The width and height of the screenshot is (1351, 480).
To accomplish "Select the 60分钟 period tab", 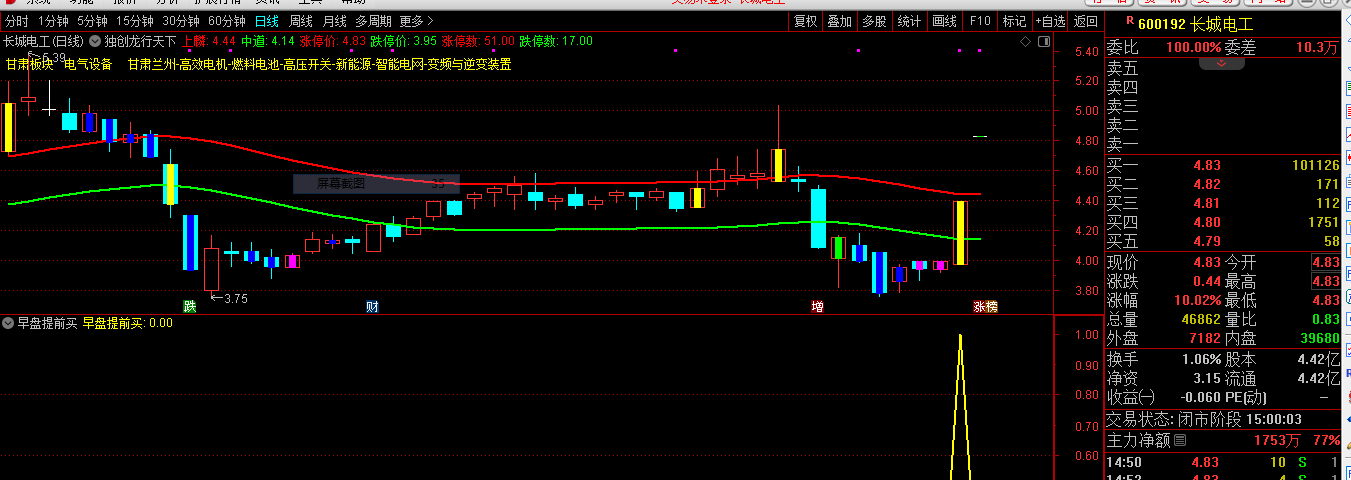I will point(227,20).
